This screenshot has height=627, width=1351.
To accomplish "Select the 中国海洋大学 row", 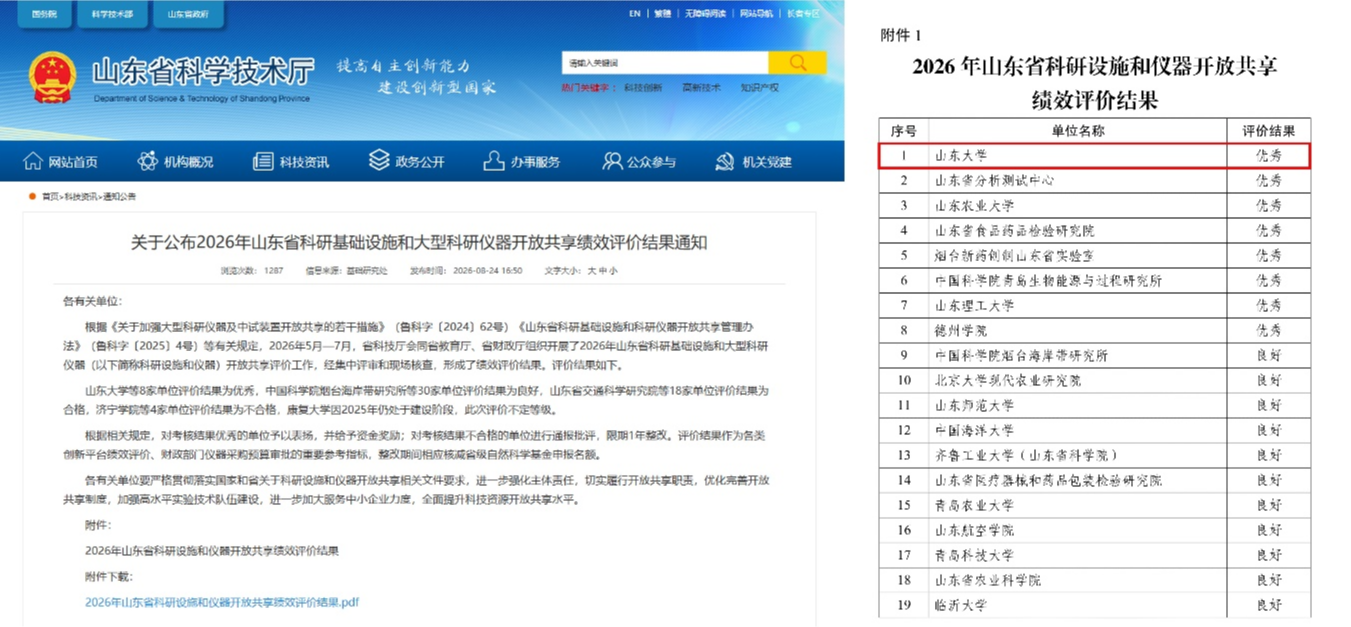I will [1095, 431].
